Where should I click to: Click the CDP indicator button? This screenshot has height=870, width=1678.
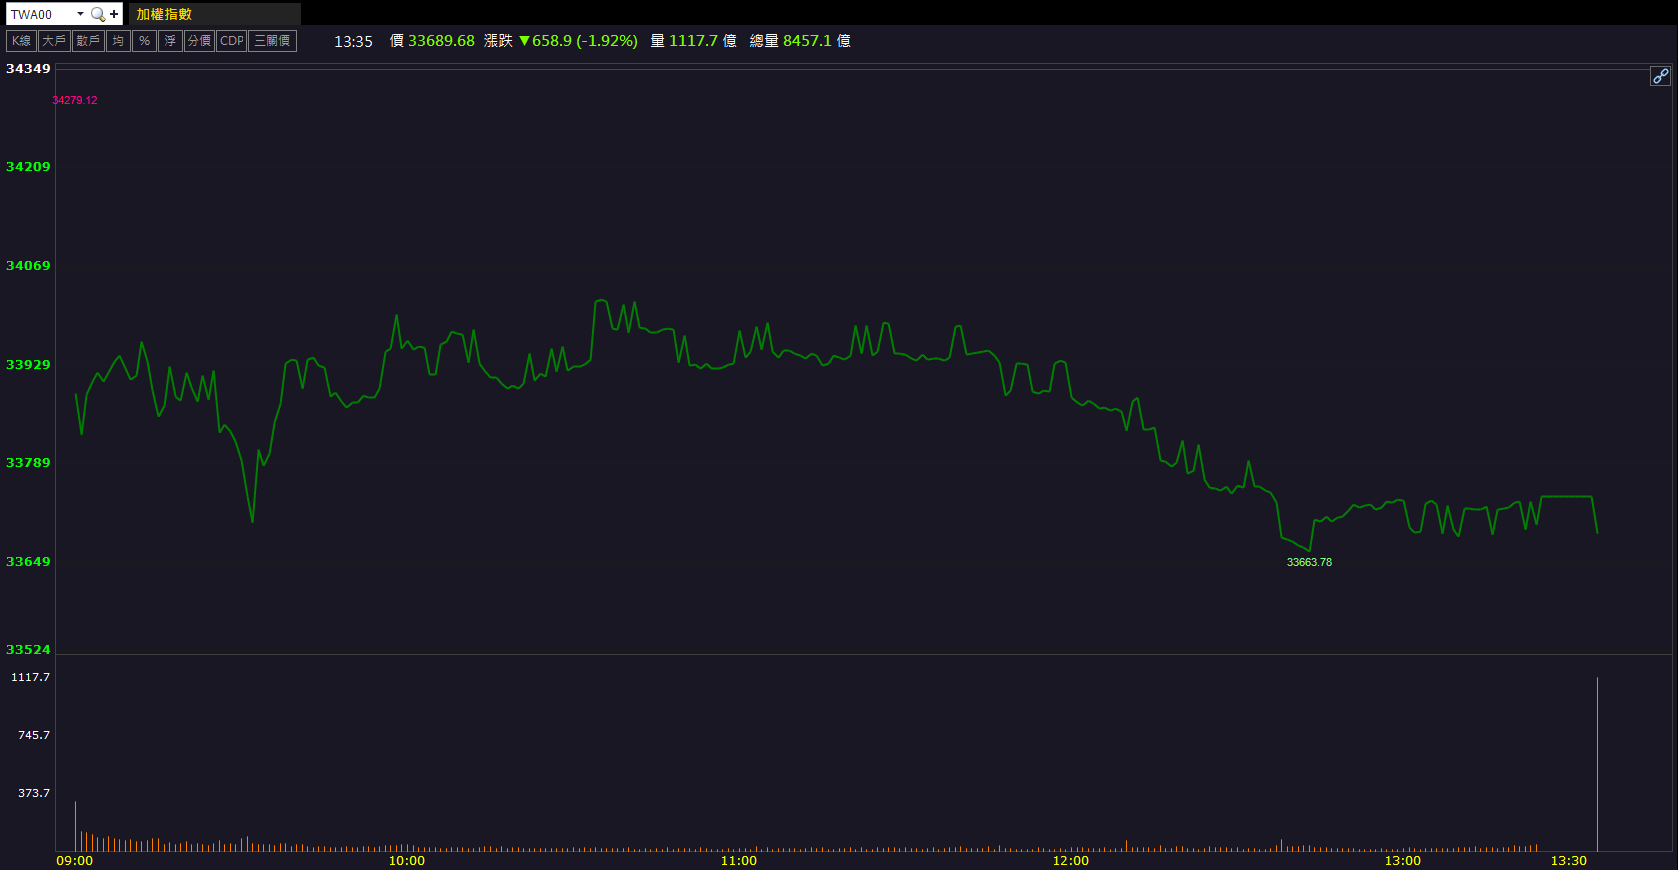pos(232,41)
